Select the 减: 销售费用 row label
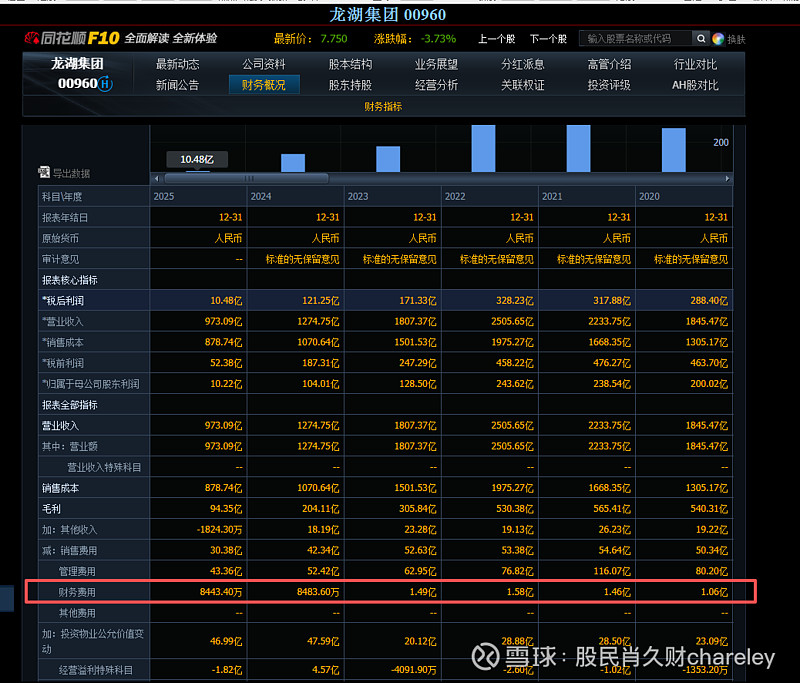Image resolution: width=800 pixels, height=683 pixels. [69, 551]
